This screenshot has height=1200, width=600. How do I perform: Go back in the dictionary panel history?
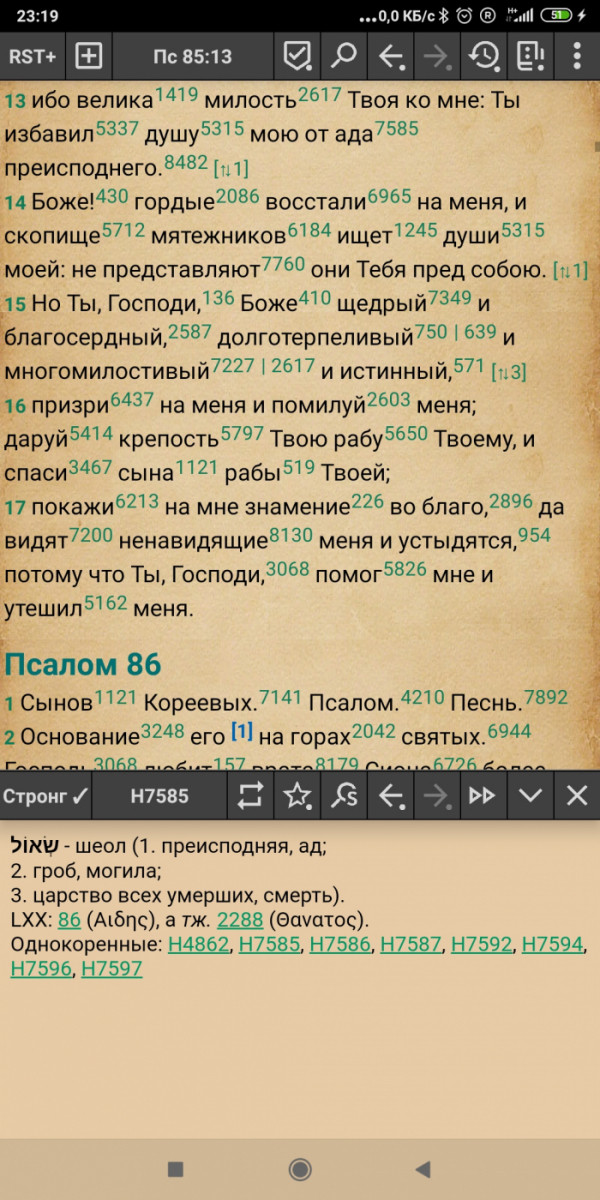(390, 796)
